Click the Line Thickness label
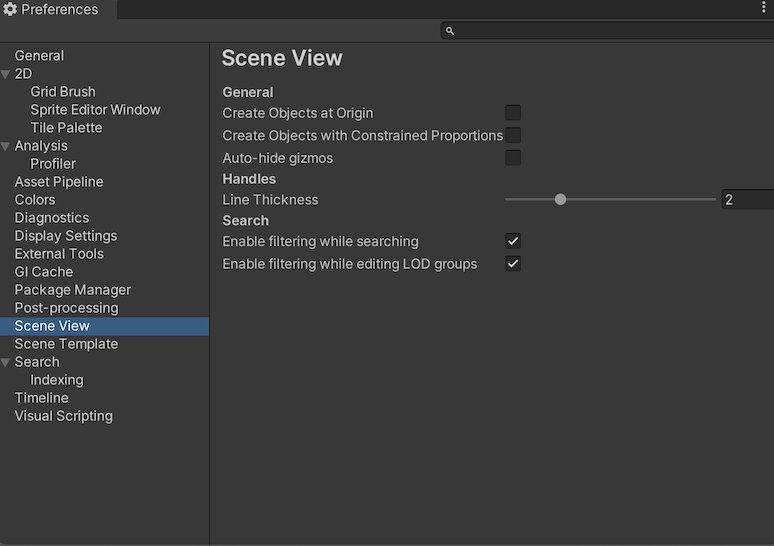The width and height of the screenshot is (774, 546). coord(270,200)
